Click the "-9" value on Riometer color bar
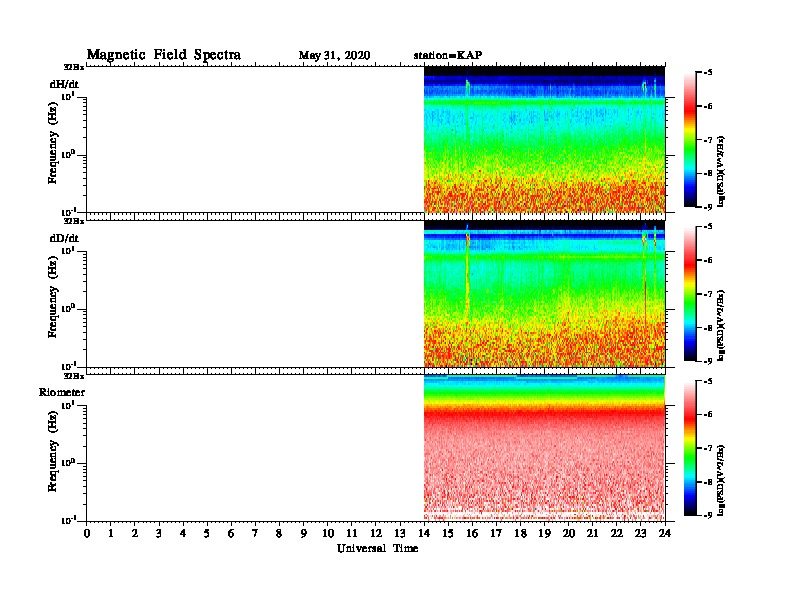The height and width of the screenshot is (612, 792). coord(708,515)
